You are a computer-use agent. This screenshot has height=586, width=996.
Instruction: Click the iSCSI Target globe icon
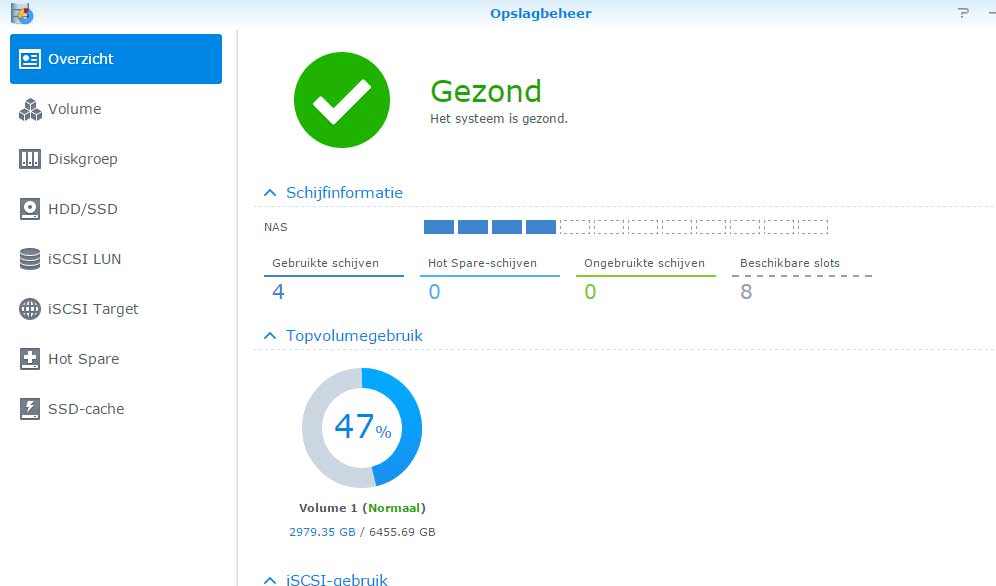30,309
